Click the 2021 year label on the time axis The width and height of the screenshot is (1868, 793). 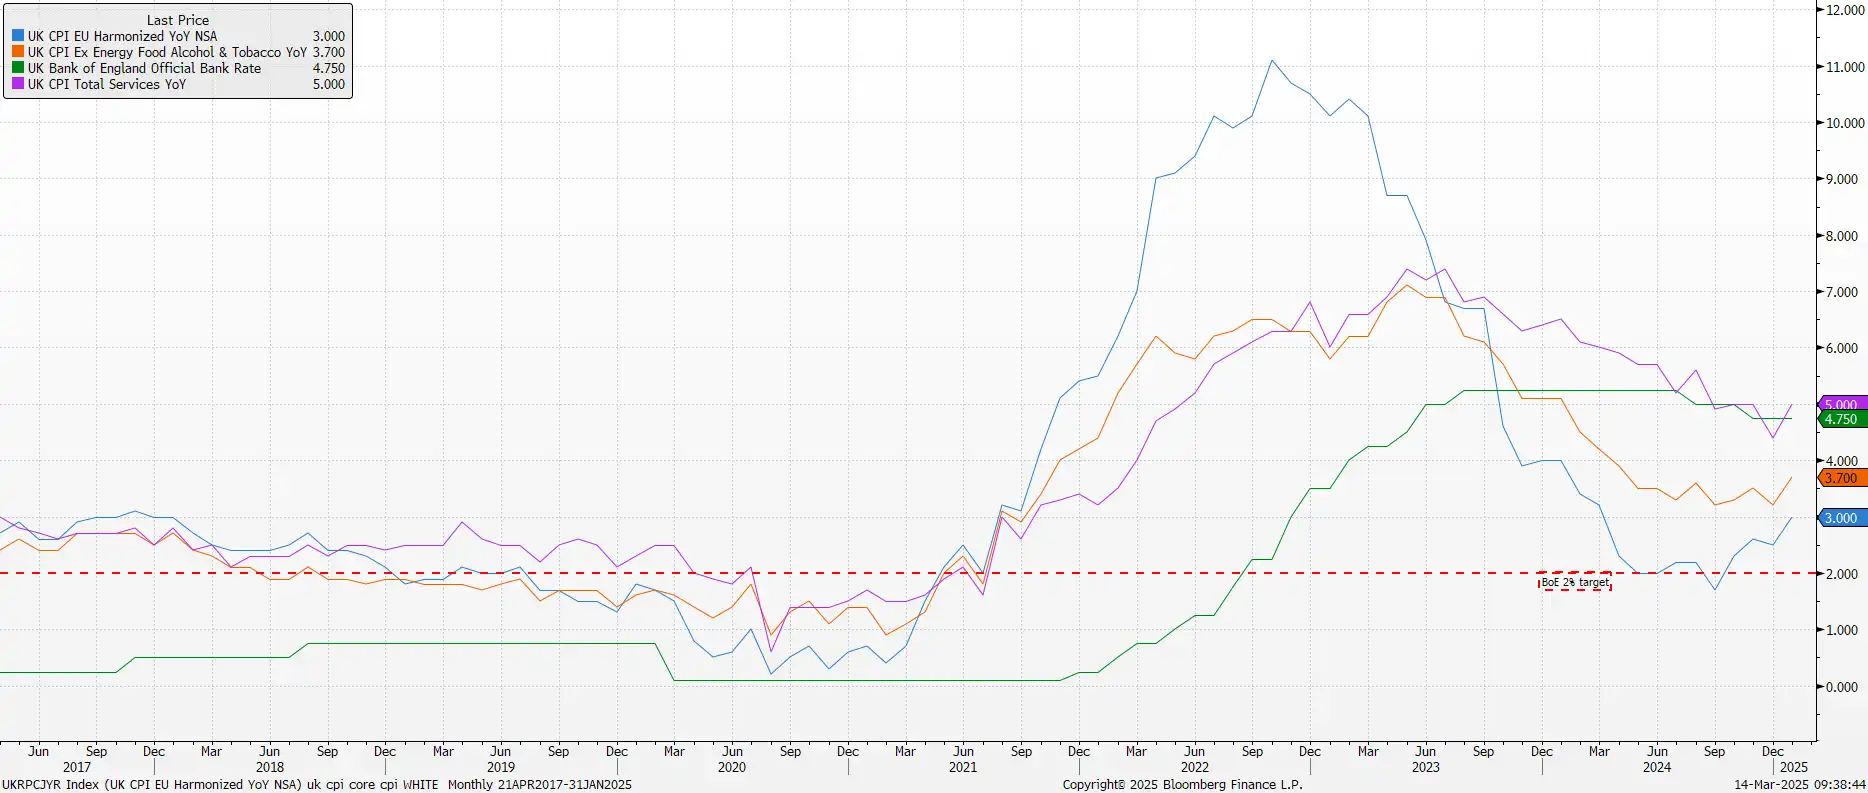click(963, 767)
